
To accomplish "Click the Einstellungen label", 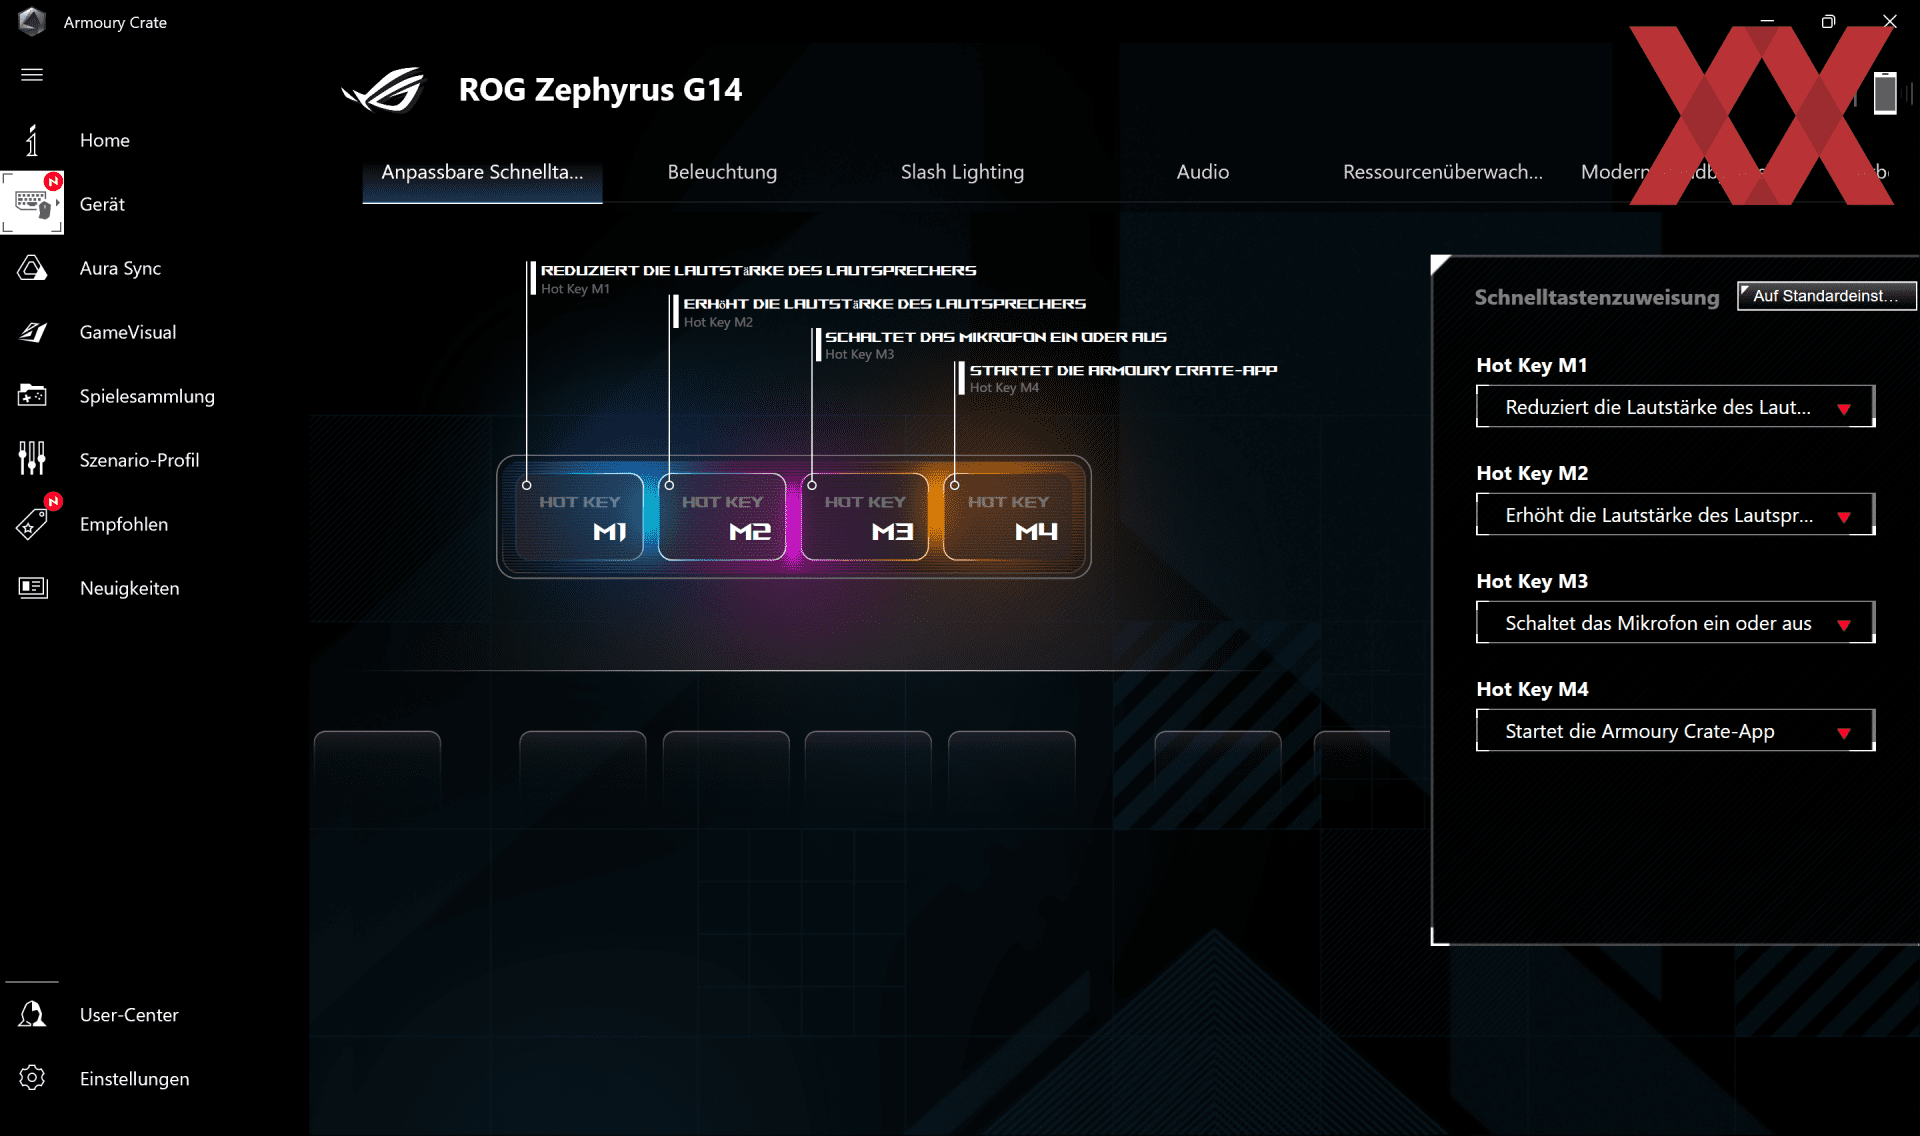I will [135, 1079].
